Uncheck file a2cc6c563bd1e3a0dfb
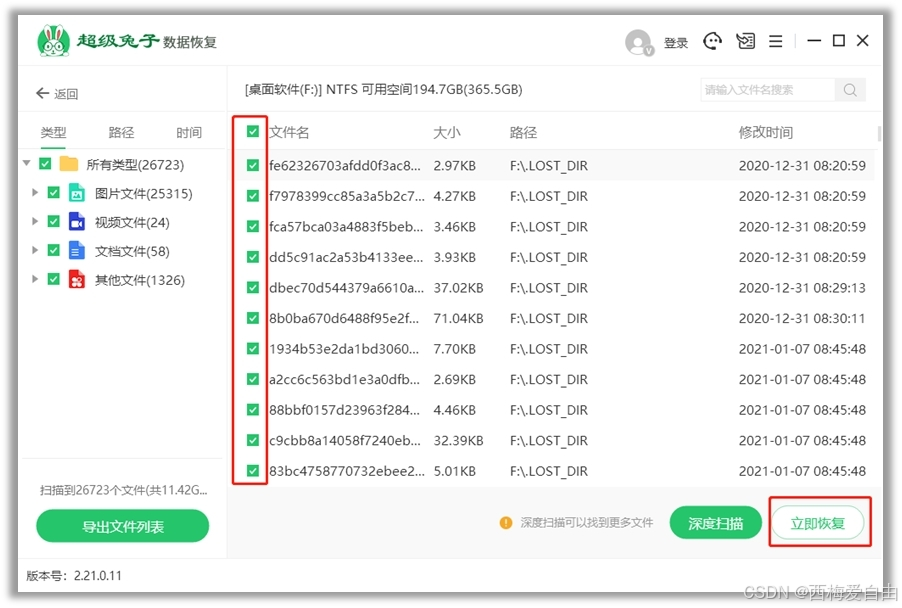902x608 pixels. [253, 379]
